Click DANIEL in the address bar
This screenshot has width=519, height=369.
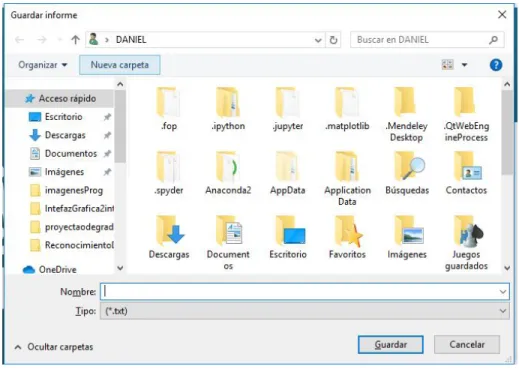[131, 40]
